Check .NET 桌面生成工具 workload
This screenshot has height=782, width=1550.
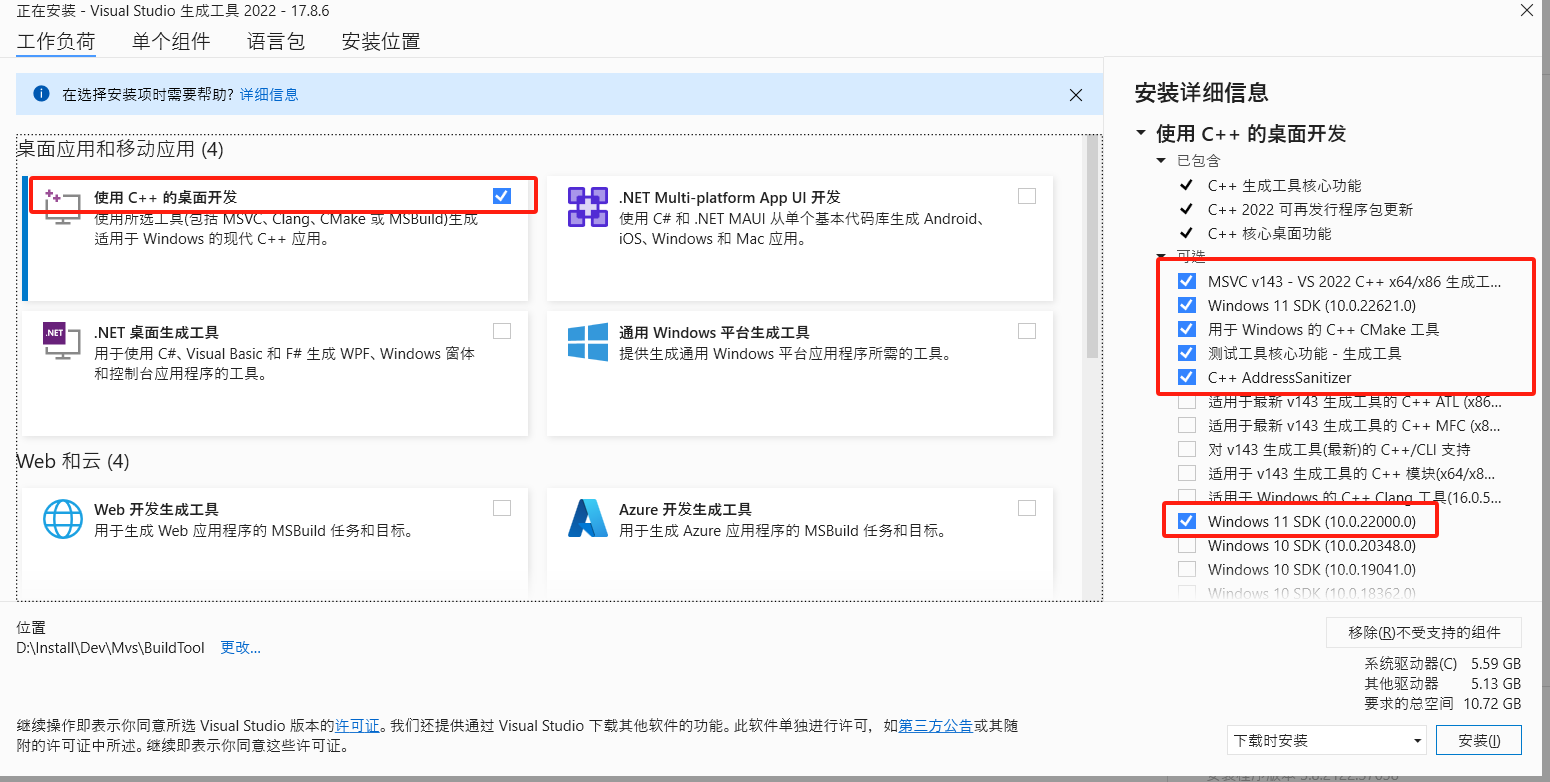(502, 331)
